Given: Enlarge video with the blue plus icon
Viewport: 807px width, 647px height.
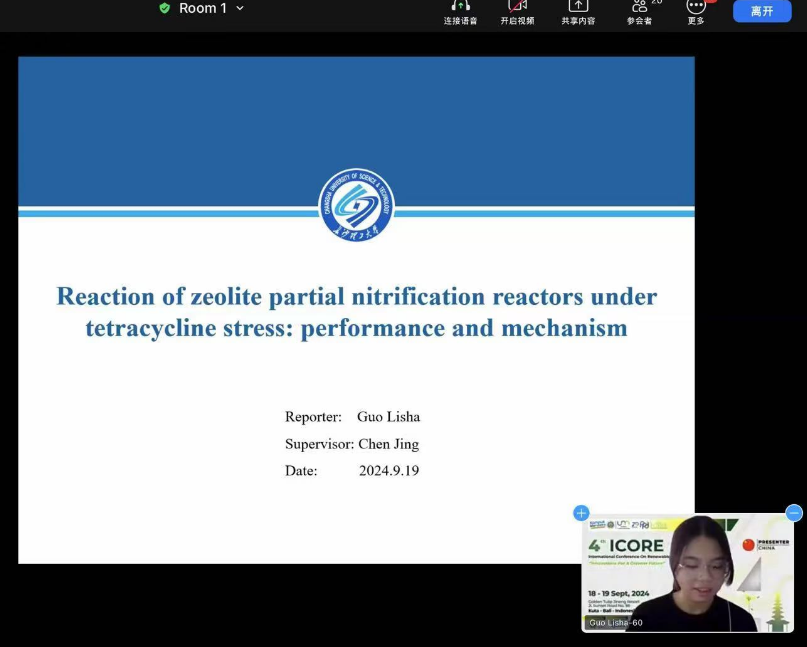Looking at the screenshot, I should [x=581, y=513].
